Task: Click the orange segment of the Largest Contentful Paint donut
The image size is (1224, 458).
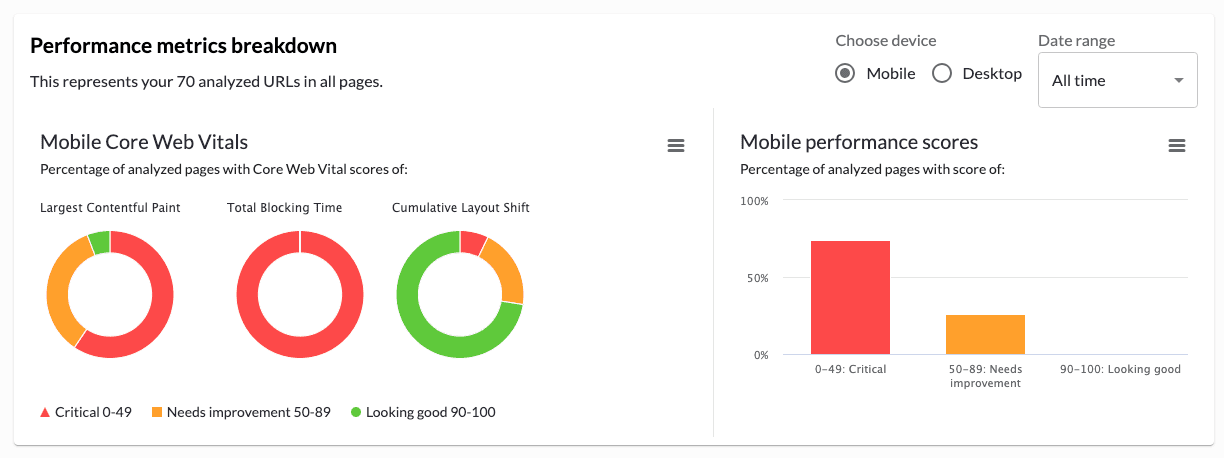Action: tap(58, 290)
